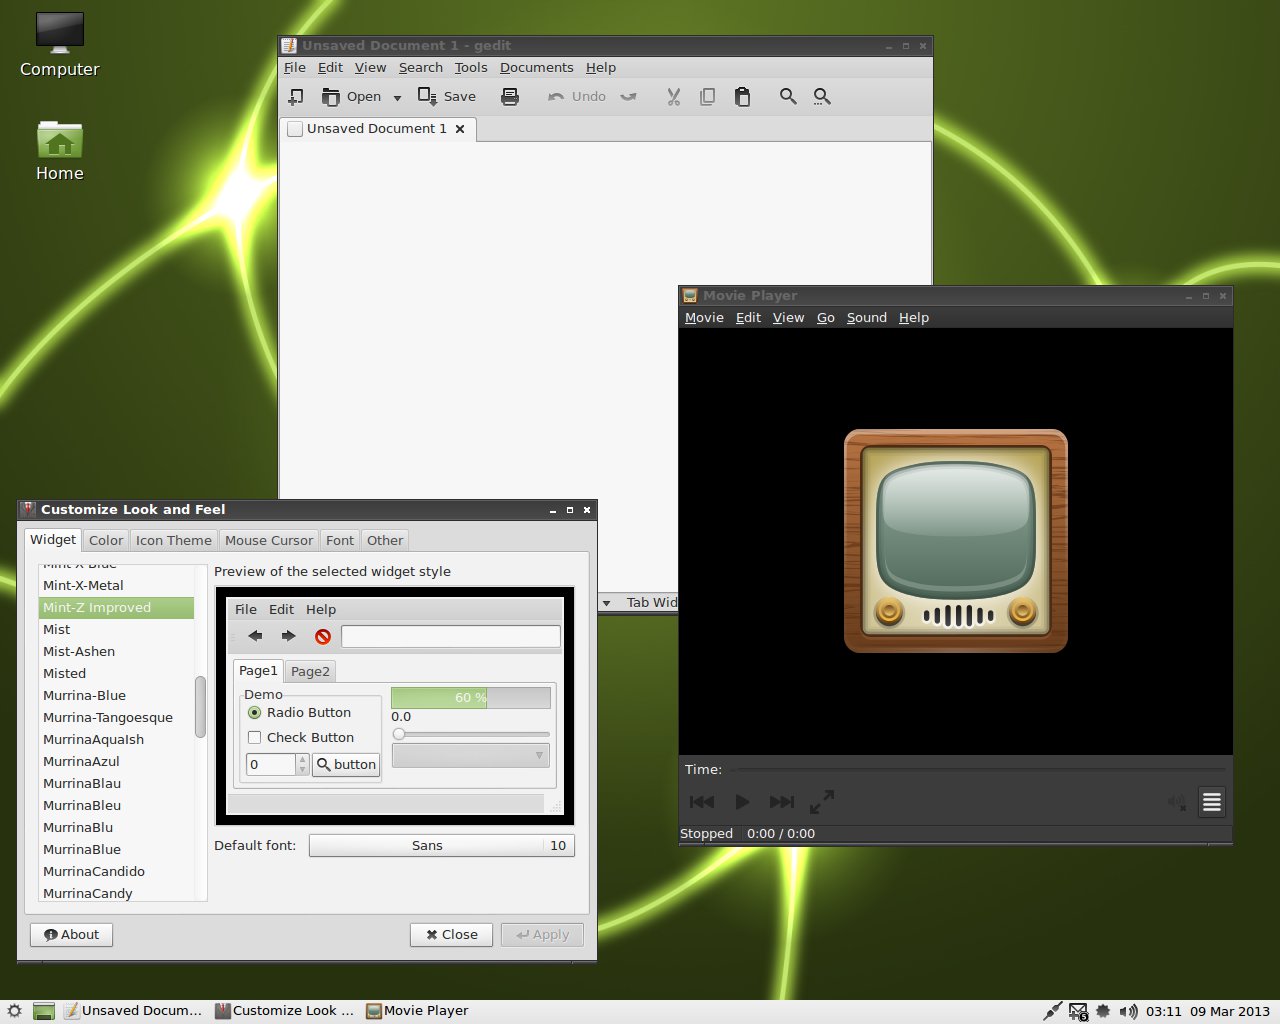Click the Print icon in gedit
This screenshot has width=1280, height=1024.
(510, 96)
